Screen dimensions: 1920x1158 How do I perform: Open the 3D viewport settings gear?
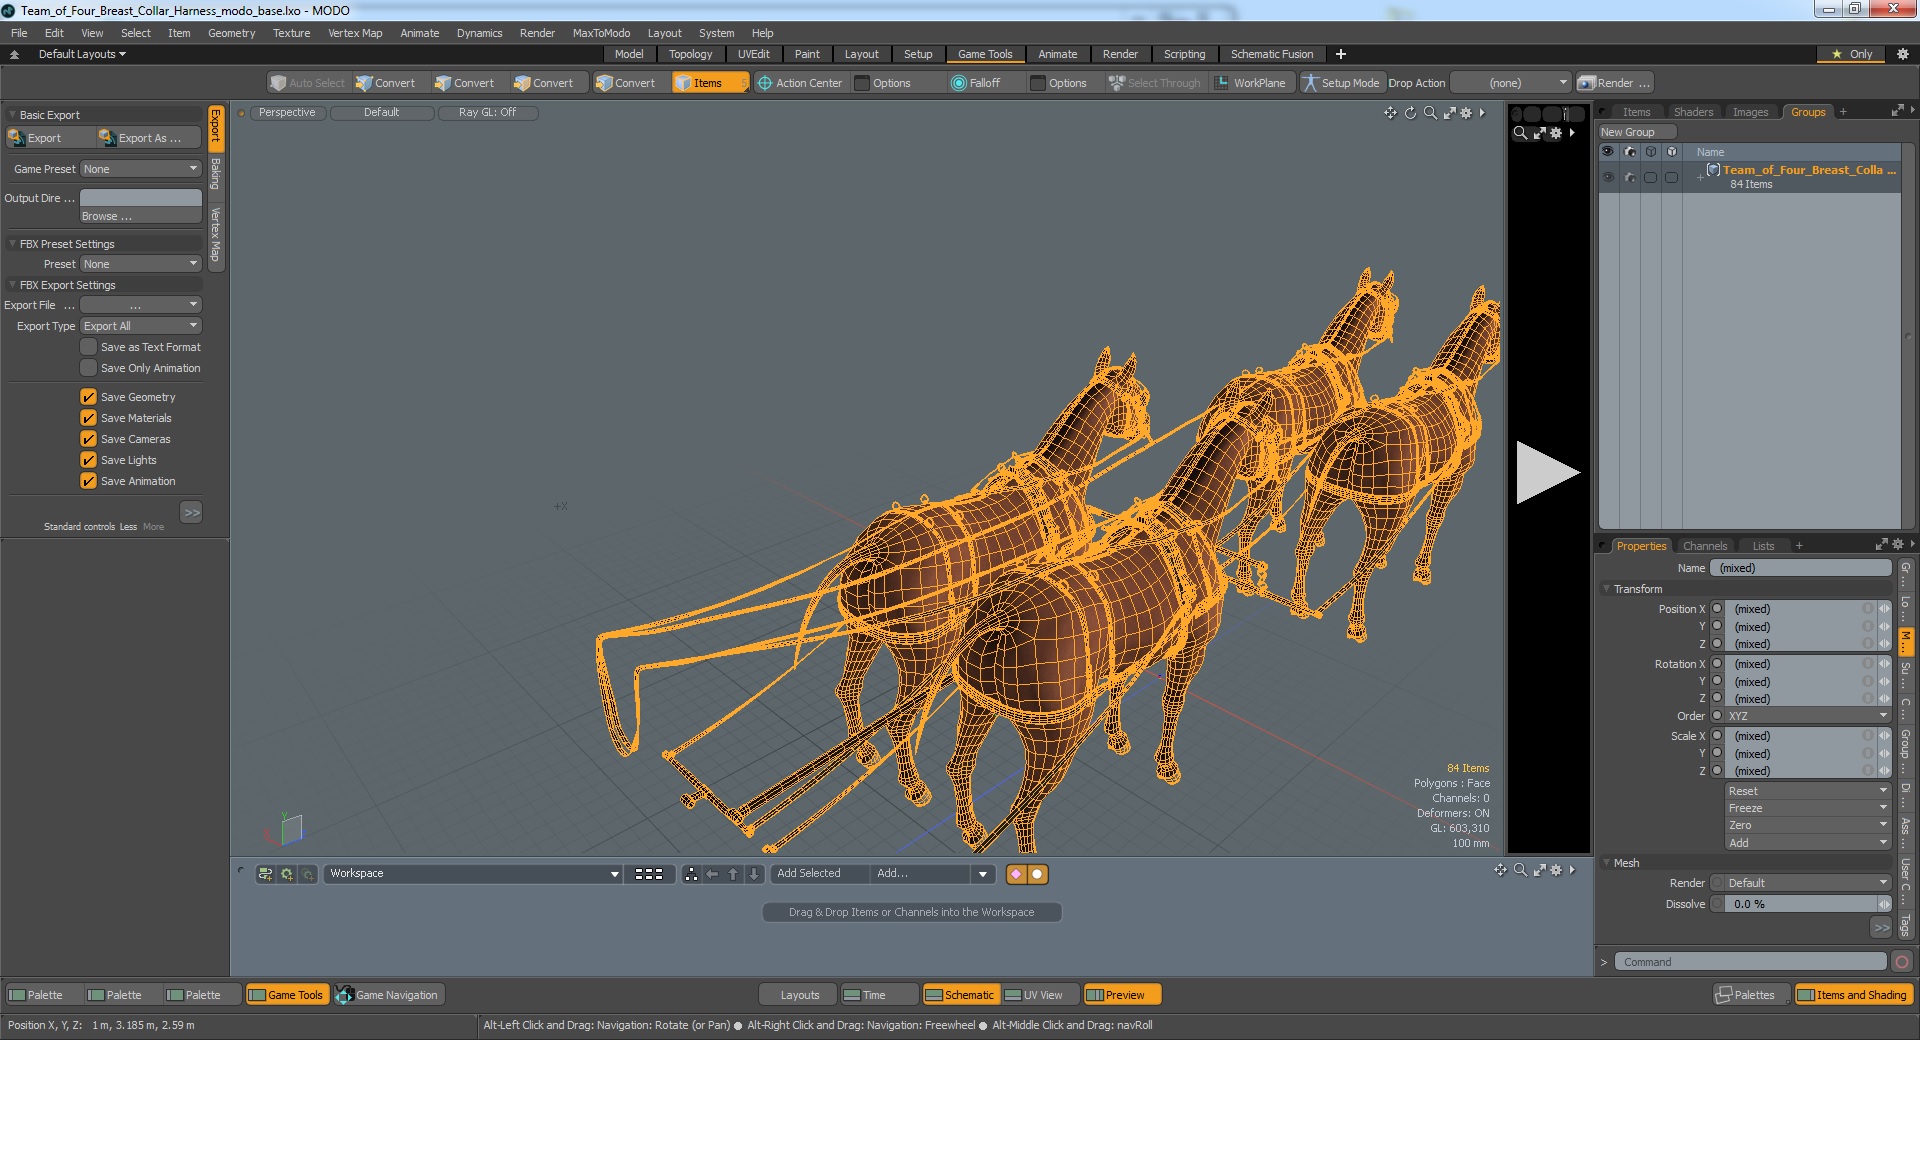click(x=1466, y=113)
